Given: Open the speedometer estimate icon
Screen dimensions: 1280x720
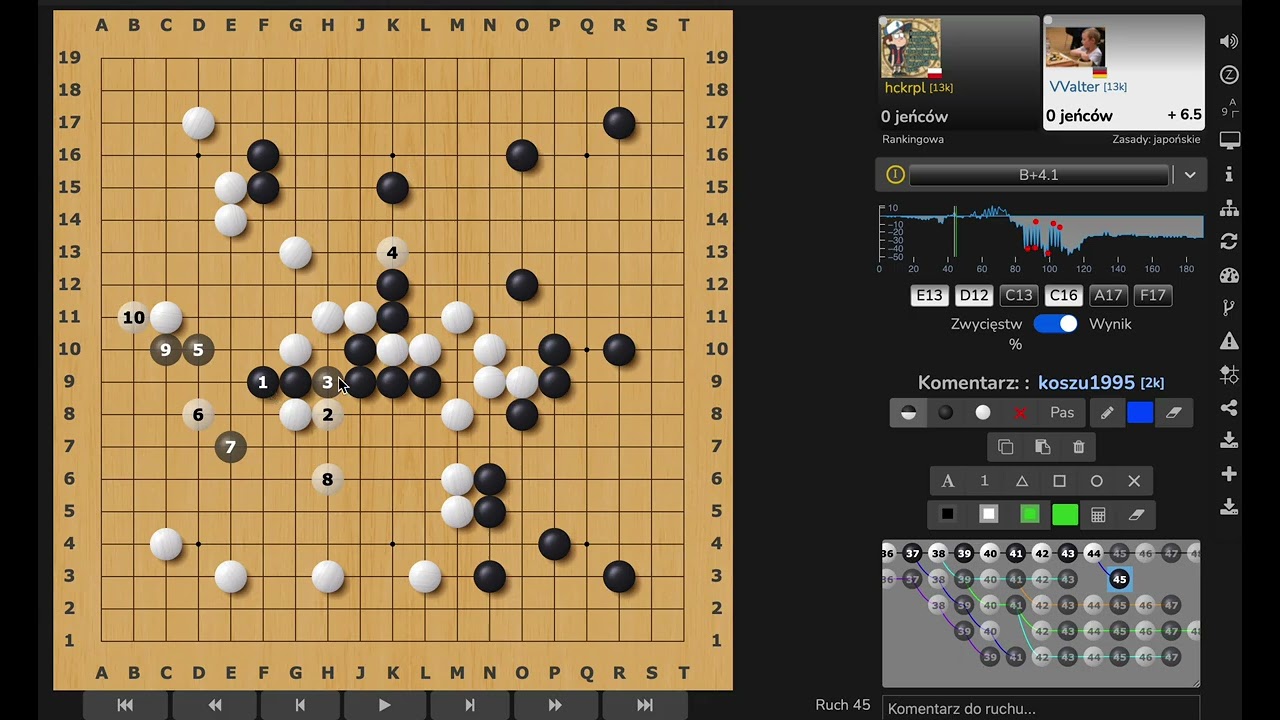Looking at the screenshot, I should pos(1229,275).
